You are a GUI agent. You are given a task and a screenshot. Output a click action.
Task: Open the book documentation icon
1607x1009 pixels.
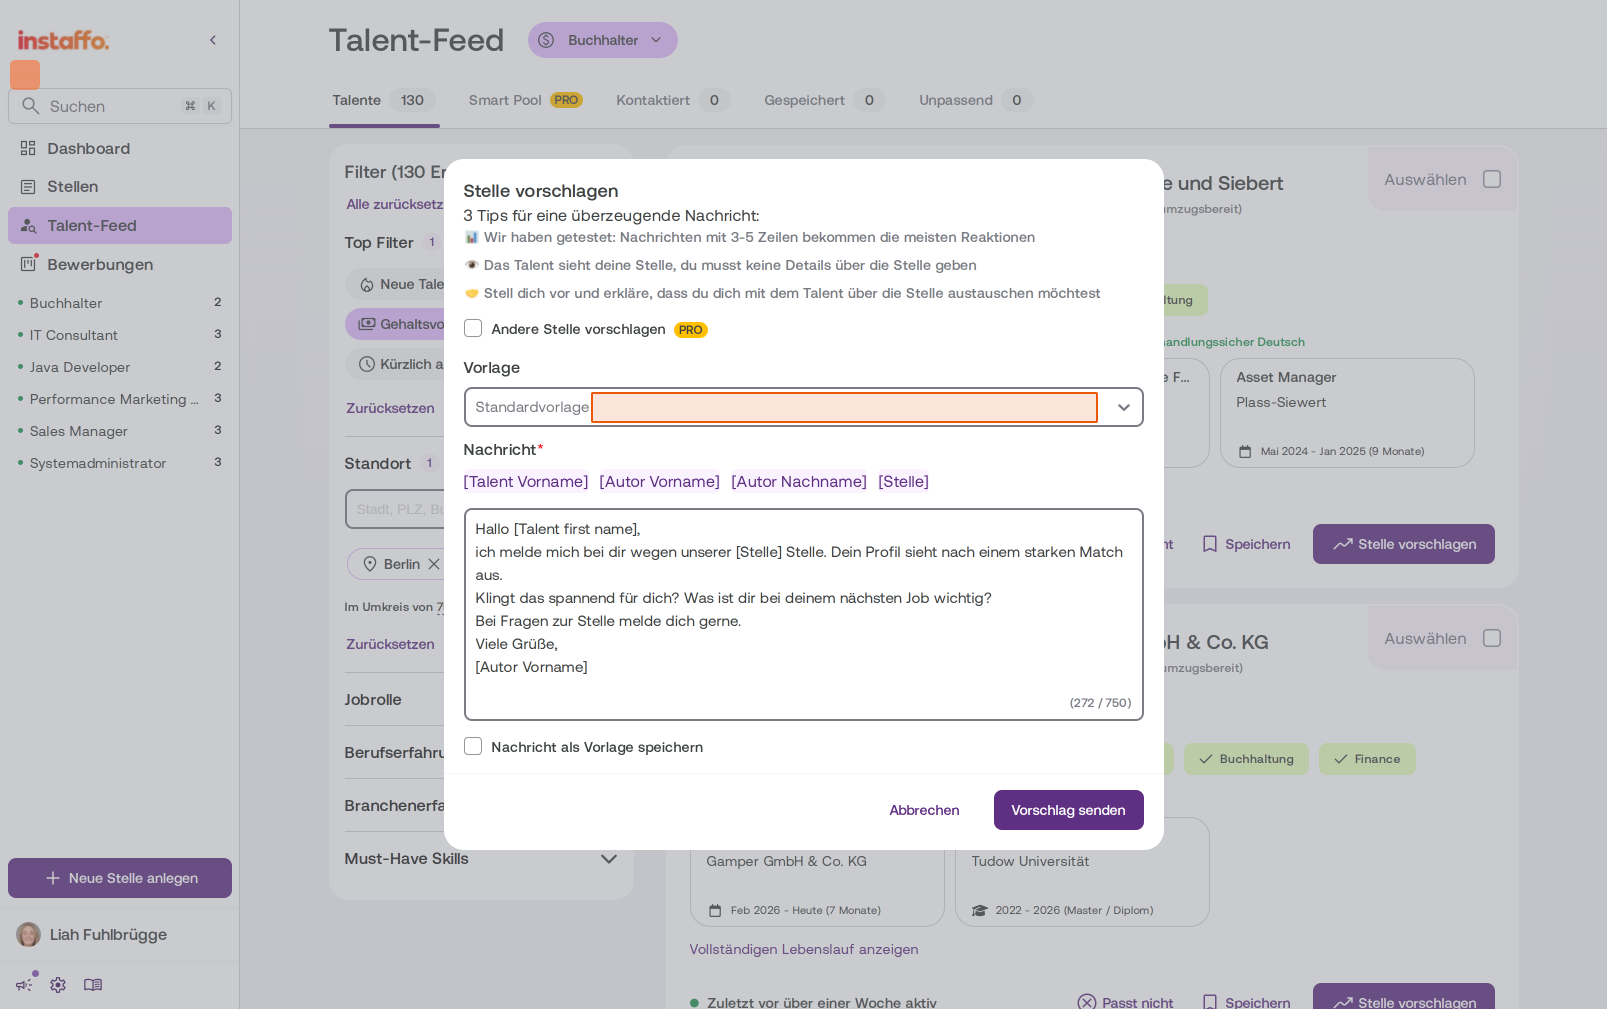[x=93, y=985]
